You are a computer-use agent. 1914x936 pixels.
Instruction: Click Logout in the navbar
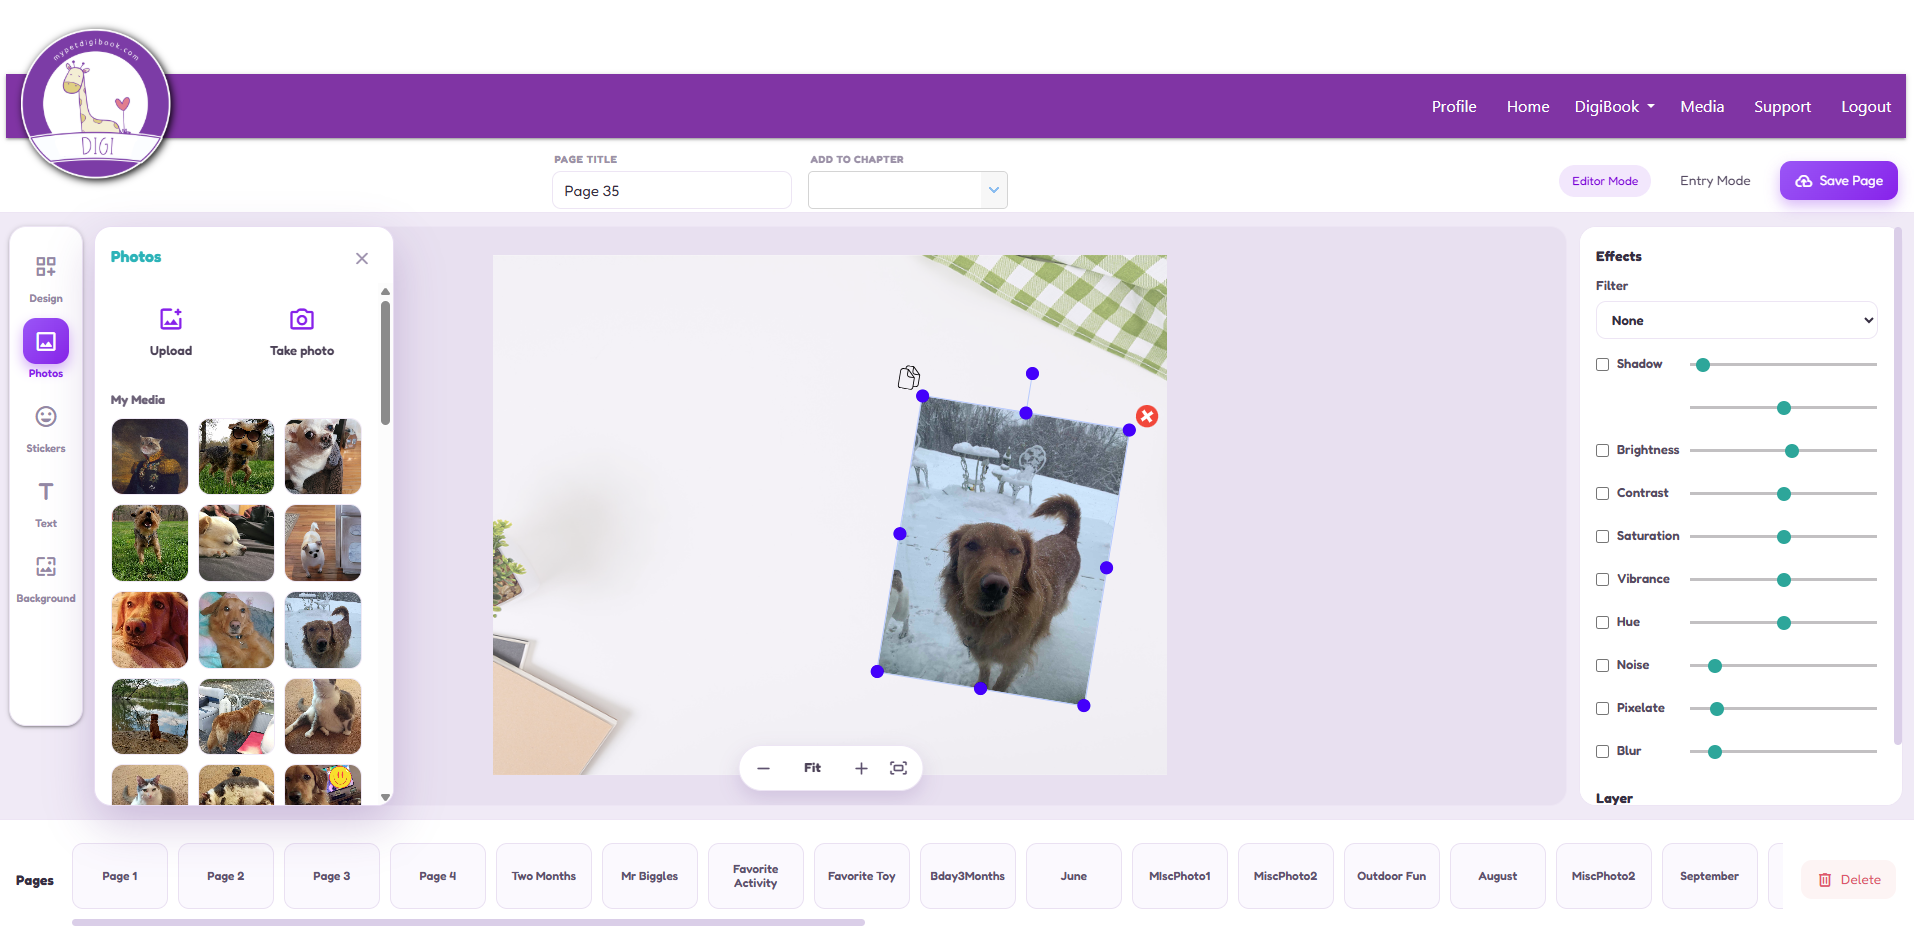[1866, 106]
